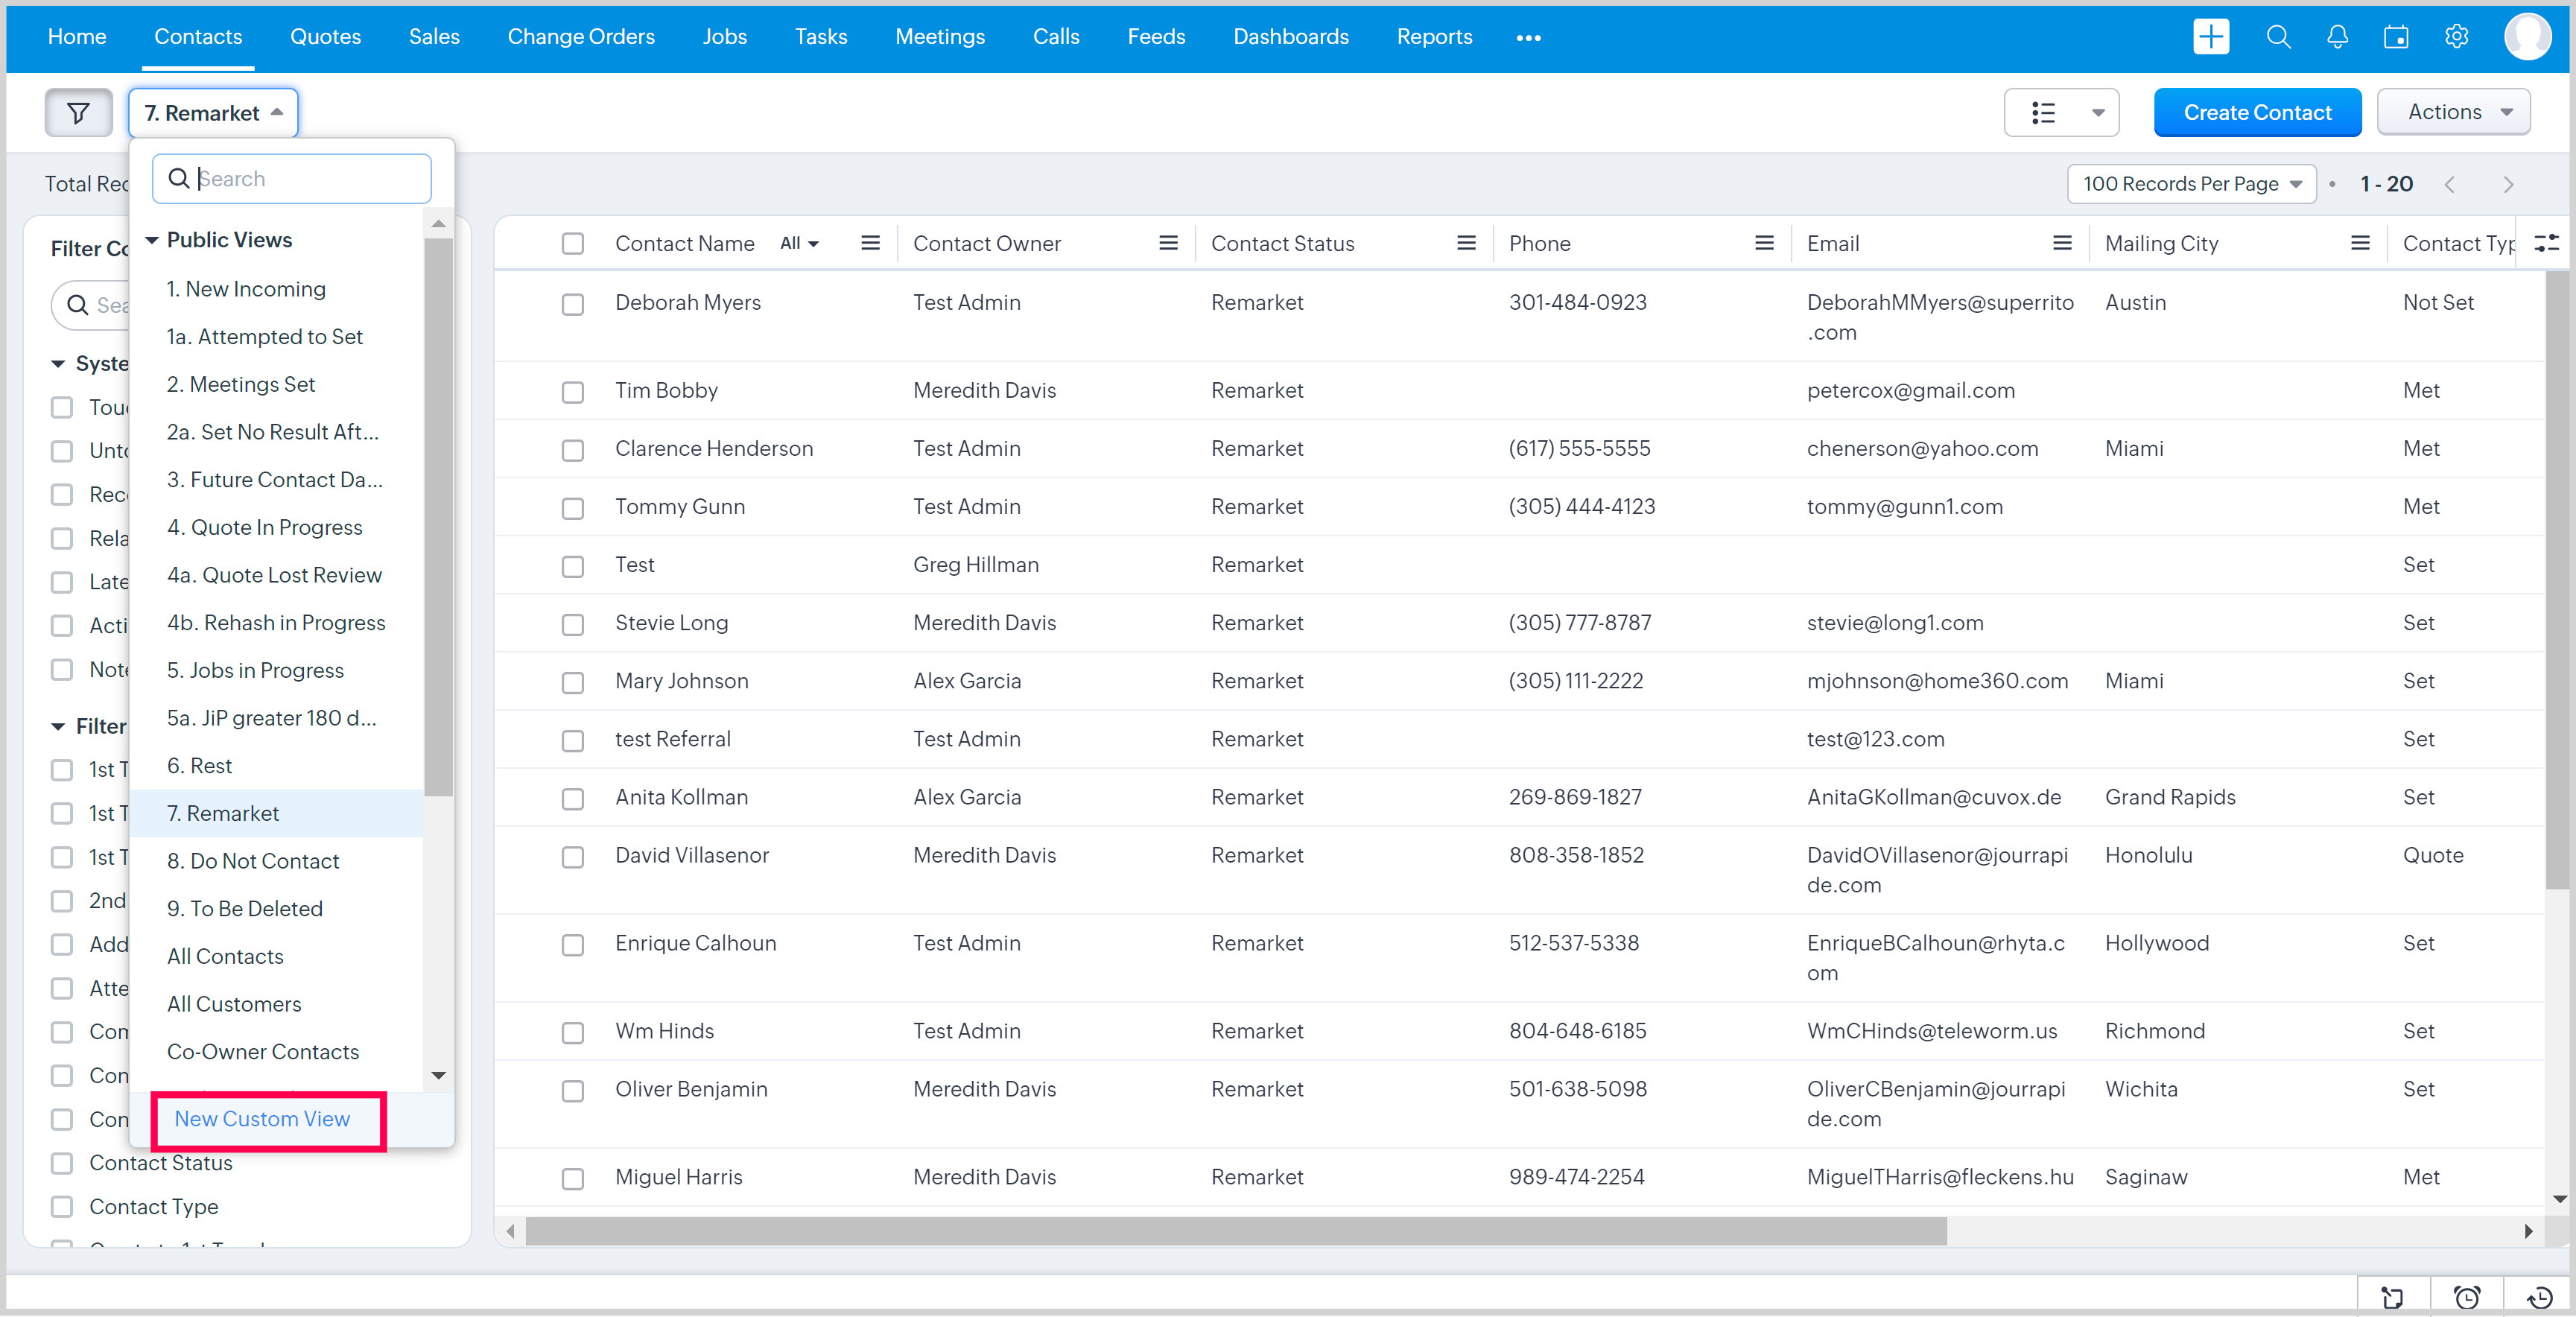Switch to the Dashboards tab
2576x1317 pixels.
pyautogui.click(x=1290, y=37)
